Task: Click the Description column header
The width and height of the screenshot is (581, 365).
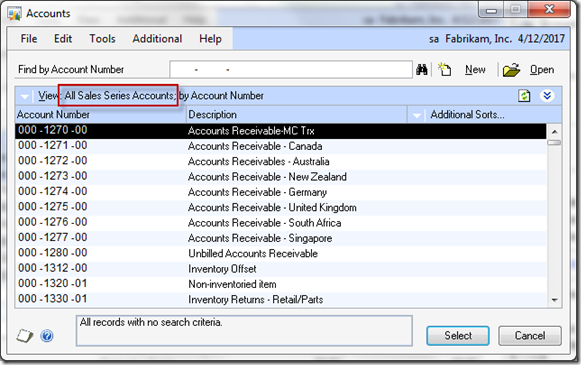Action: coord(296,115)
